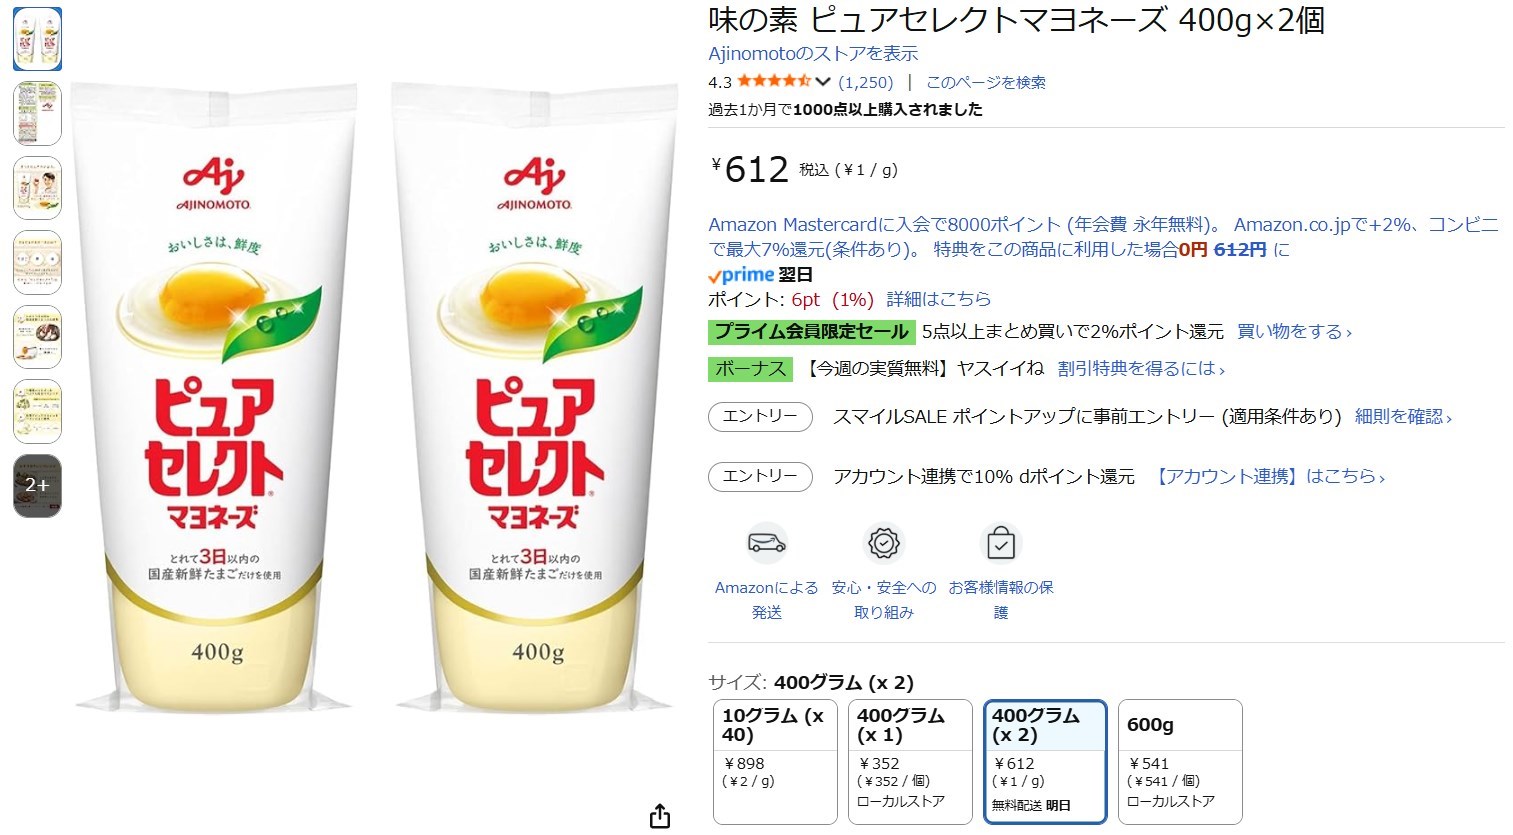Screen dimensions: 1513x835
Task: Select the second product thumbnail image
Action: tap(38, 114)
